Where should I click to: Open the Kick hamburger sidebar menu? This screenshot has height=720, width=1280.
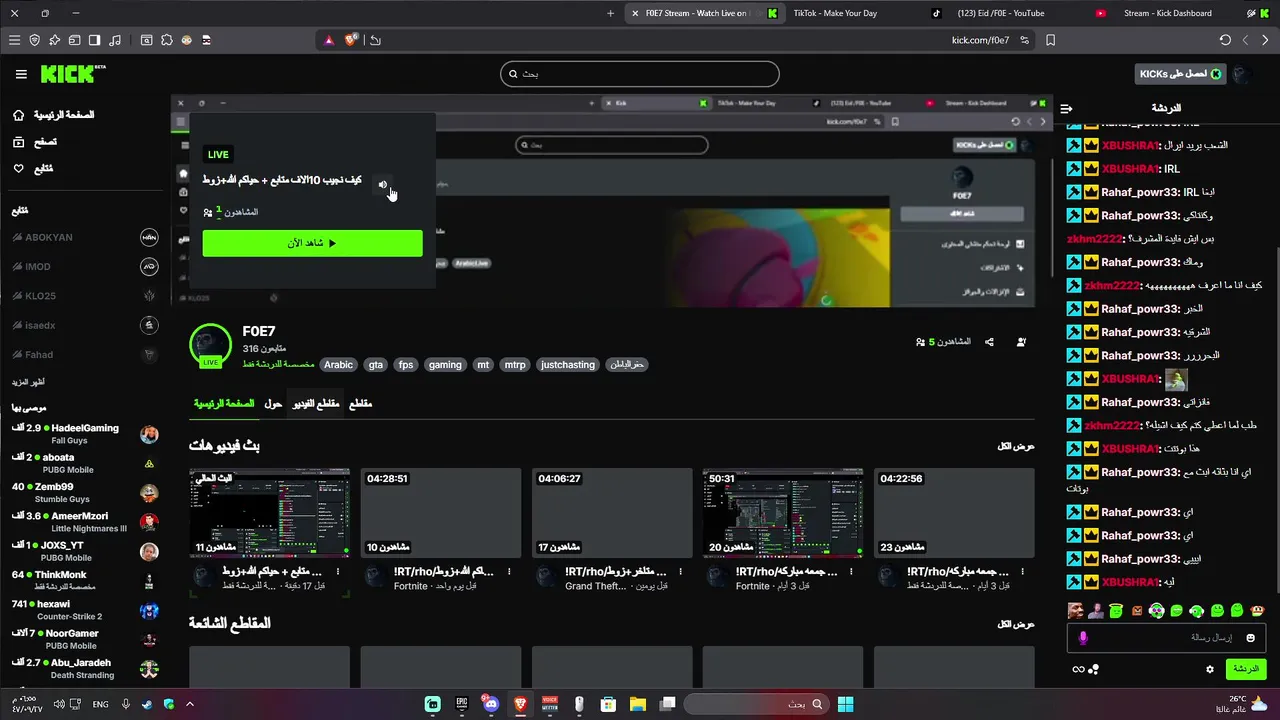[21, 74]
